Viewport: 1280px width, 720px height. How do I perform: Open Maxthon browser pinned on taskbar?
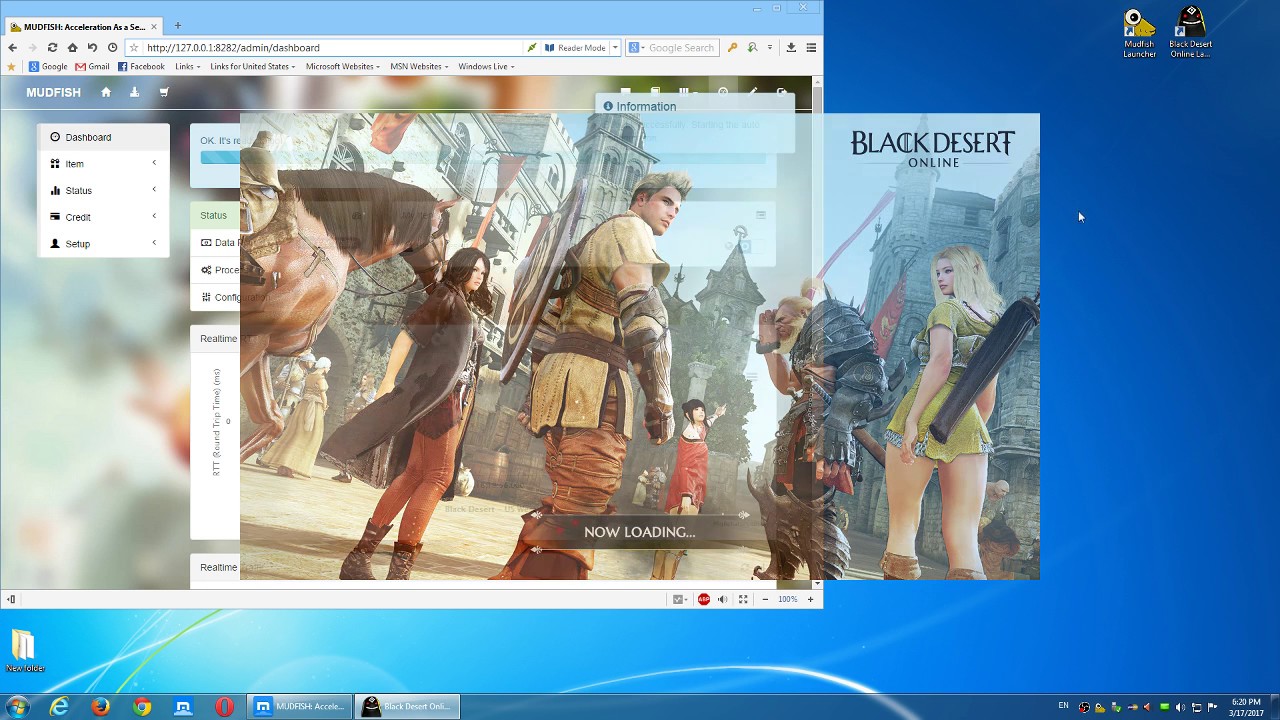pos(183,707)
